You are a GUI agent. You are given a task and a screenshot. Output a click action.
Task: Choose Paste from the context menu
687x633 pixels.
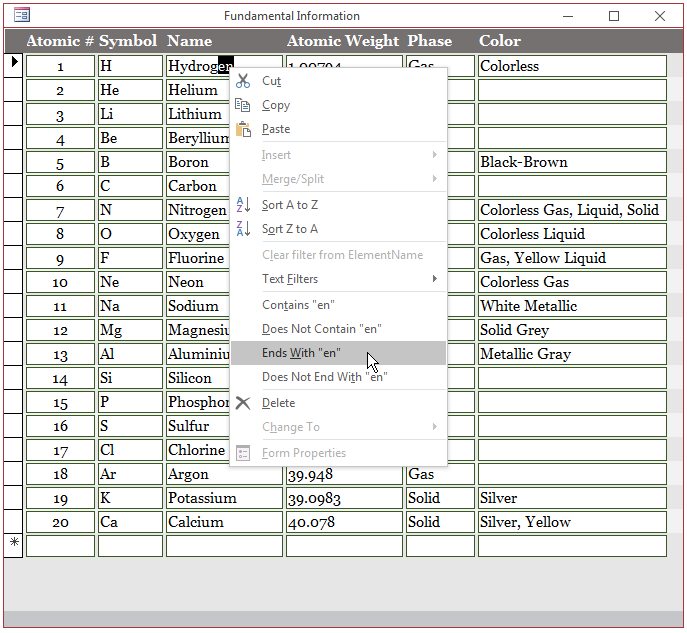pyautogui.click(x=338, y=129)
